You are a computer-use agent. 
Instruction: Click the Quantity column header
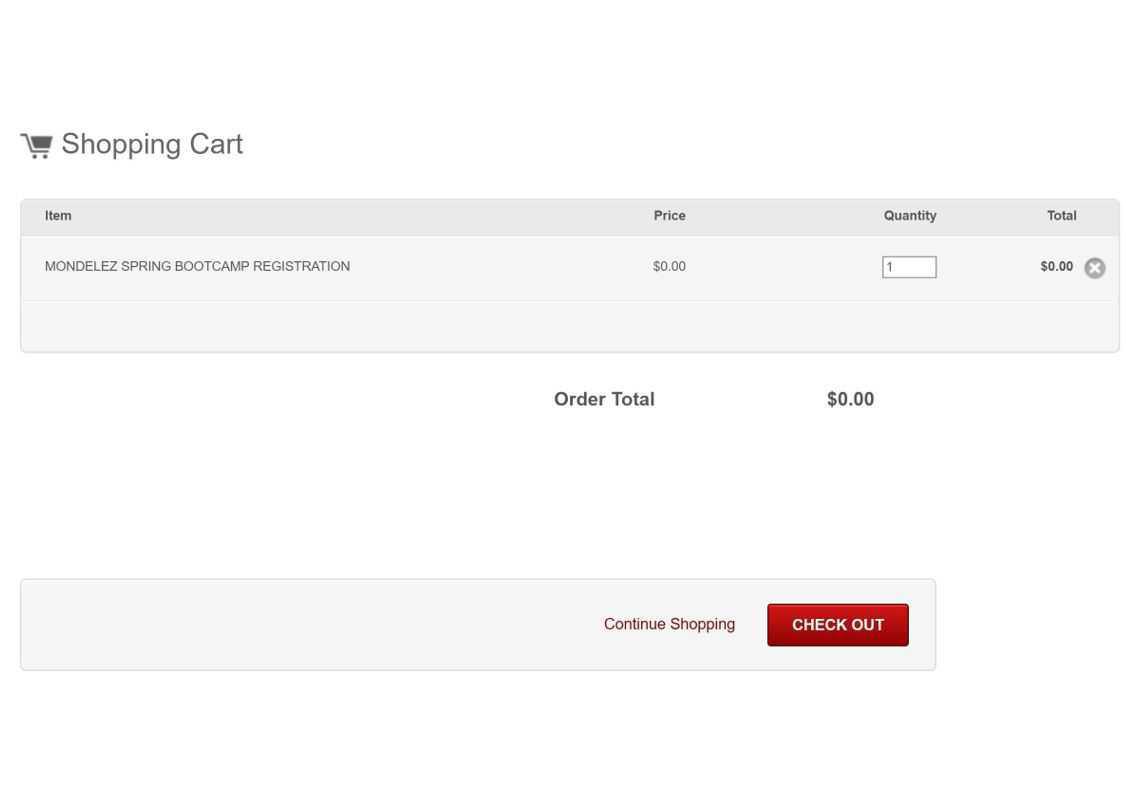909,216
